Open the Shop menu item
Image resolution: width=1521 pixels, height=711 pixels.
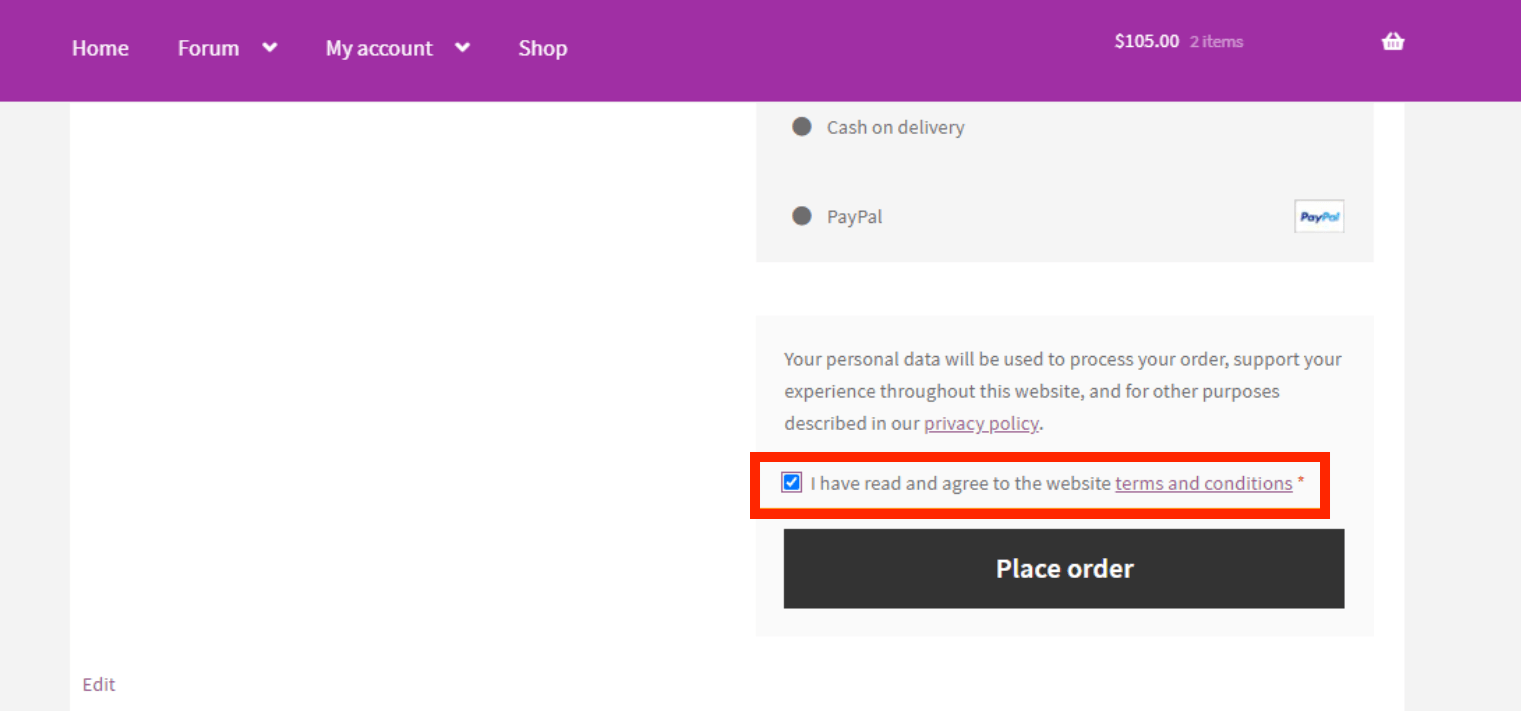[x=543, y=48]
